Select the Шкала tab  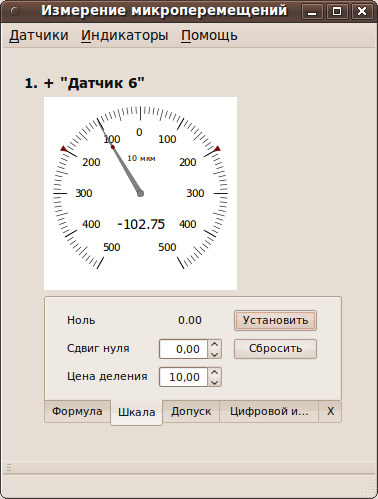[137, 412]
